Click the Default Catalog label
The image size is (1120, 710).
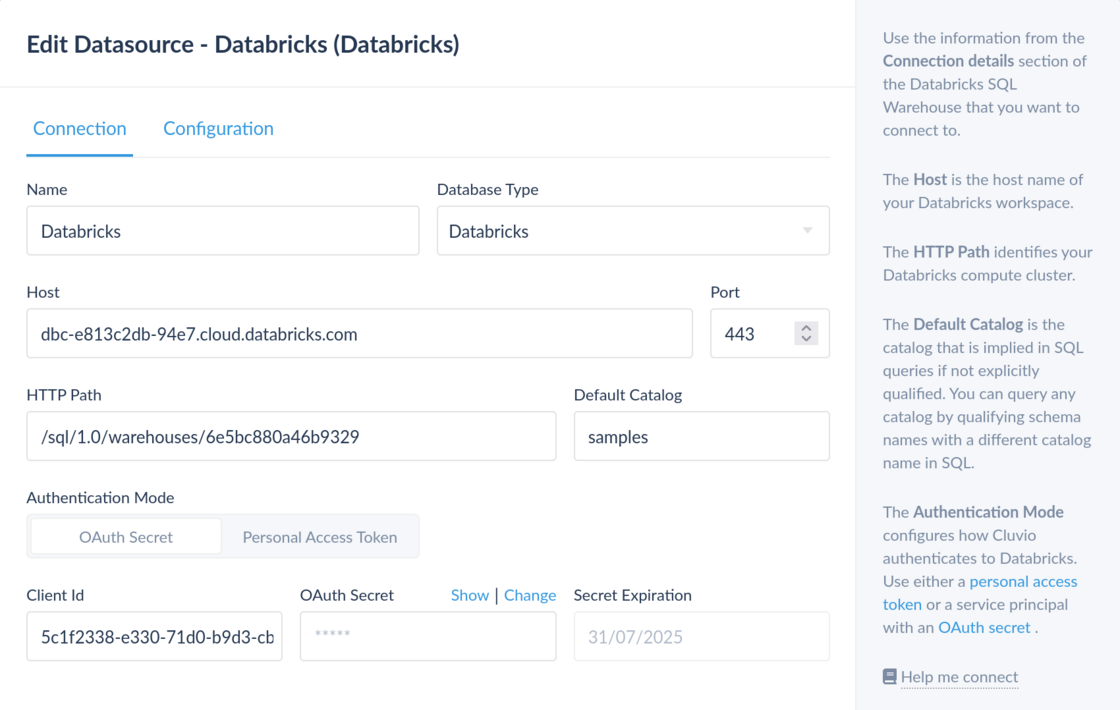point(627,395)
